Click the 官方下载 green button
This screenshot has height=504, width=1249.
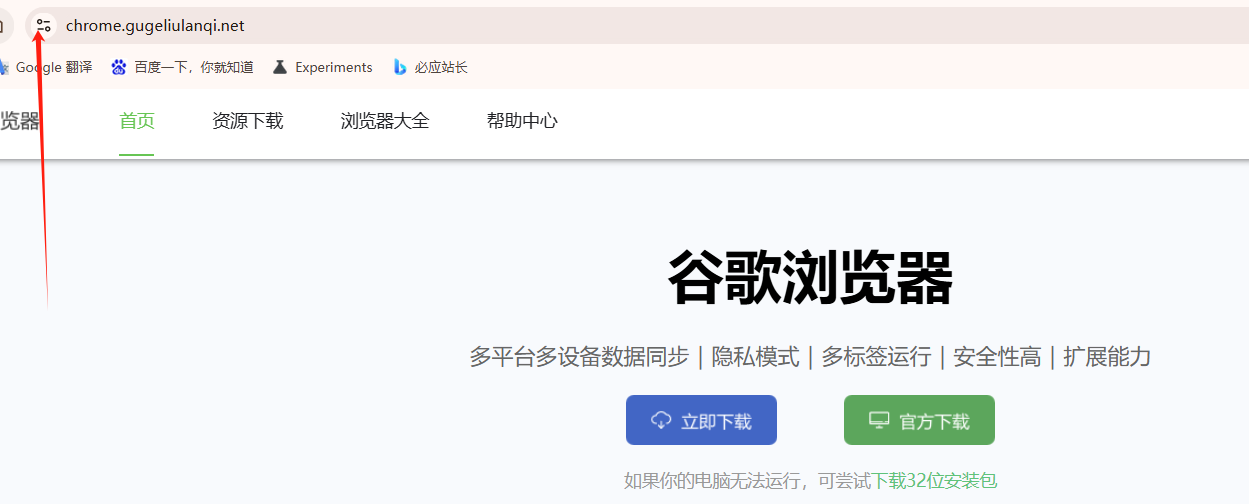pyautogui.click(x=919, y=420)
